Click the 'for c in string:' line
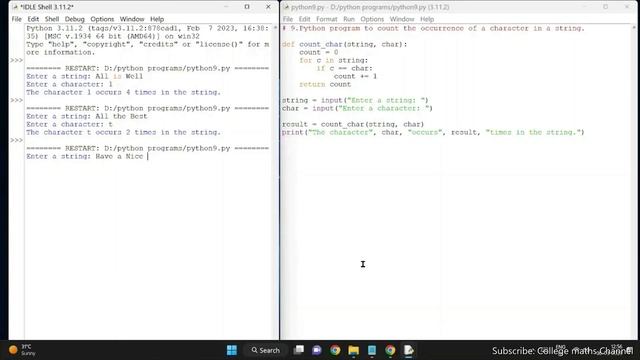Image resolution: width=640 pixels, height=360 pixels. point(333,60)
